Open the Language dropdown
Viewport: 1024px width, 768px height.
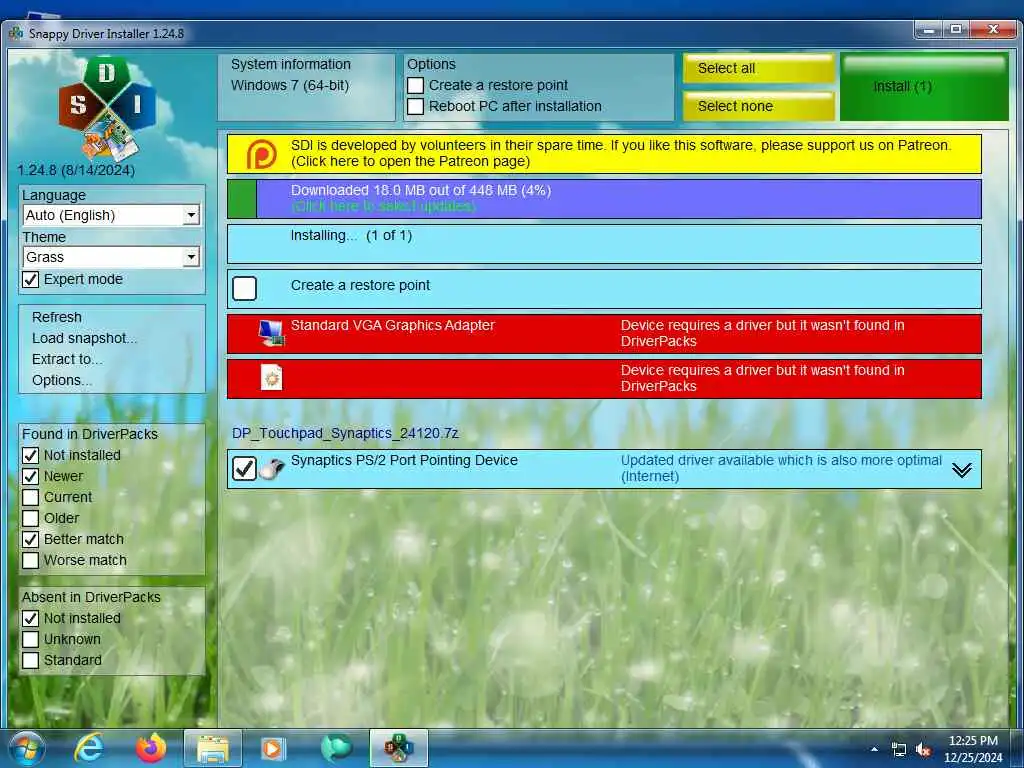[x=111, y=215]
